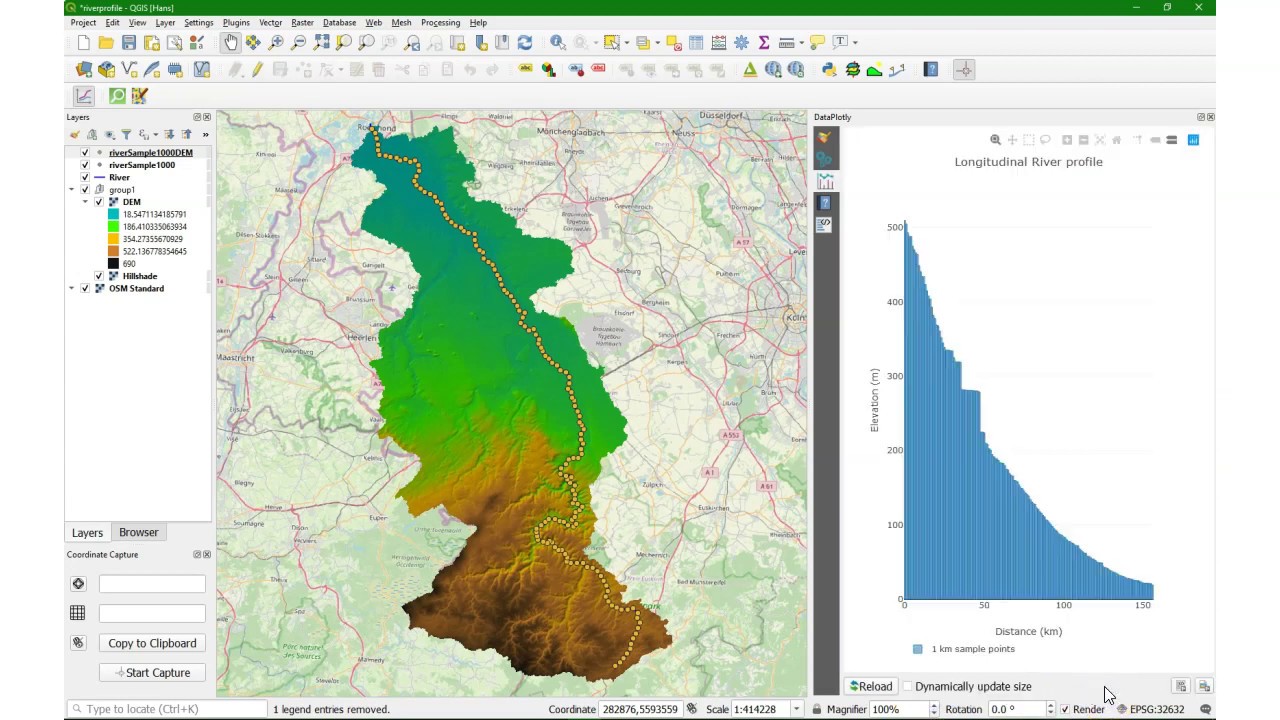The height and width of the screenshot is (720, 1280).
Task: Toggle visibility of riverSample1000 layer
Action: [x=85, y=165]
